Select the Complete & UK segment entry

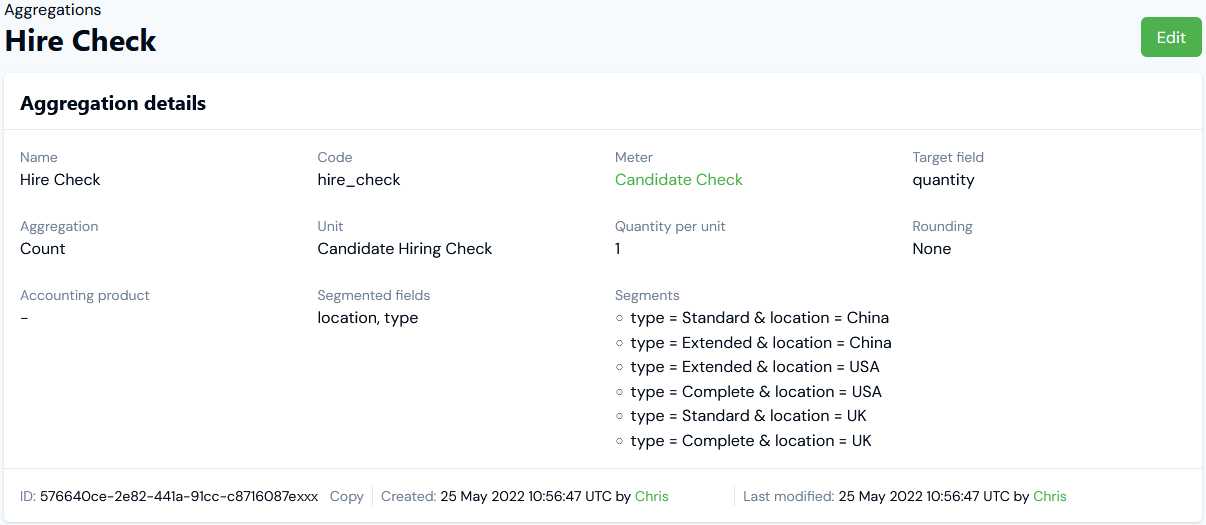click(x=750, y=441)
